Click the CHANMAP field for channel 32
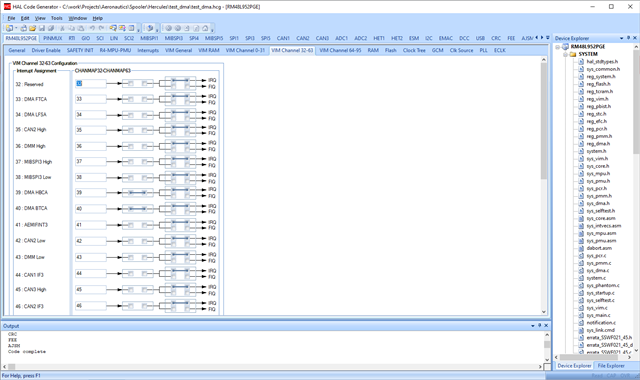 [91, 84]
